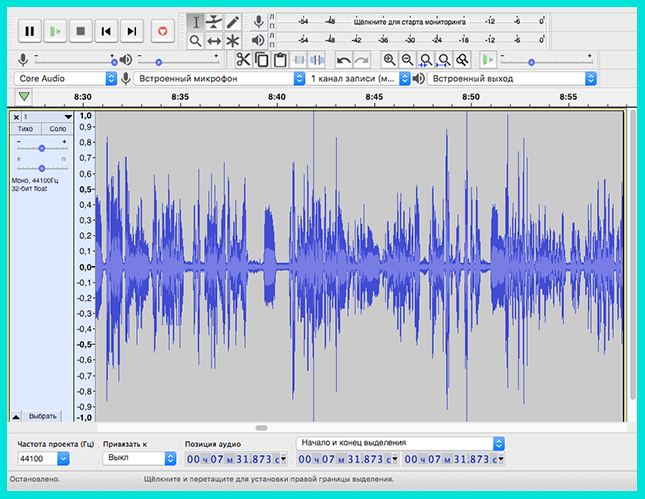Click the Zoom toggle icon
The width and height of the screenshot is (645, 499).
click(x=462, y=60)
